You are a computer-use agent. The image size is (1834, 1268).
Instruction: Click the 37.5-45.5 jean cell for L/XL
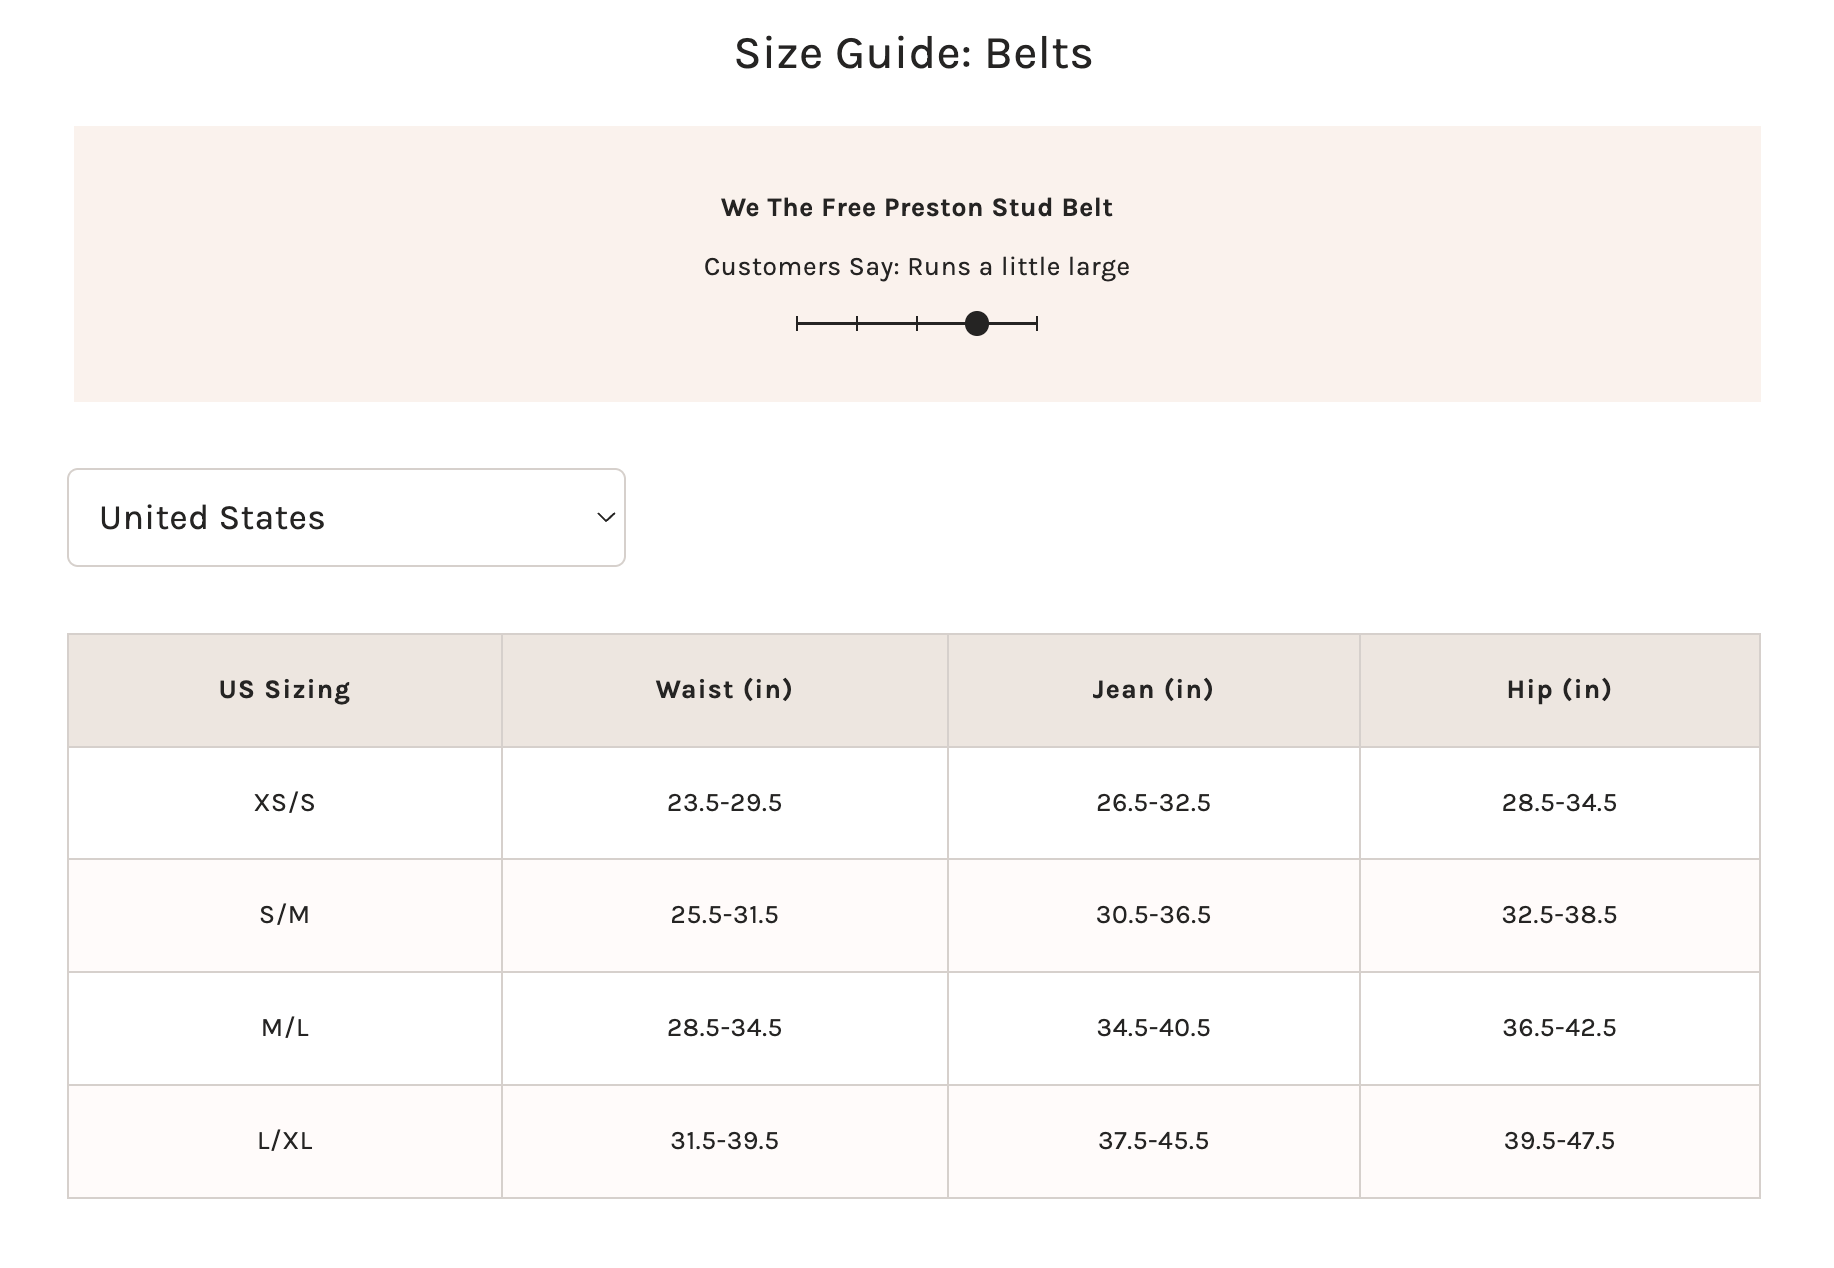coord(1153,1141)
